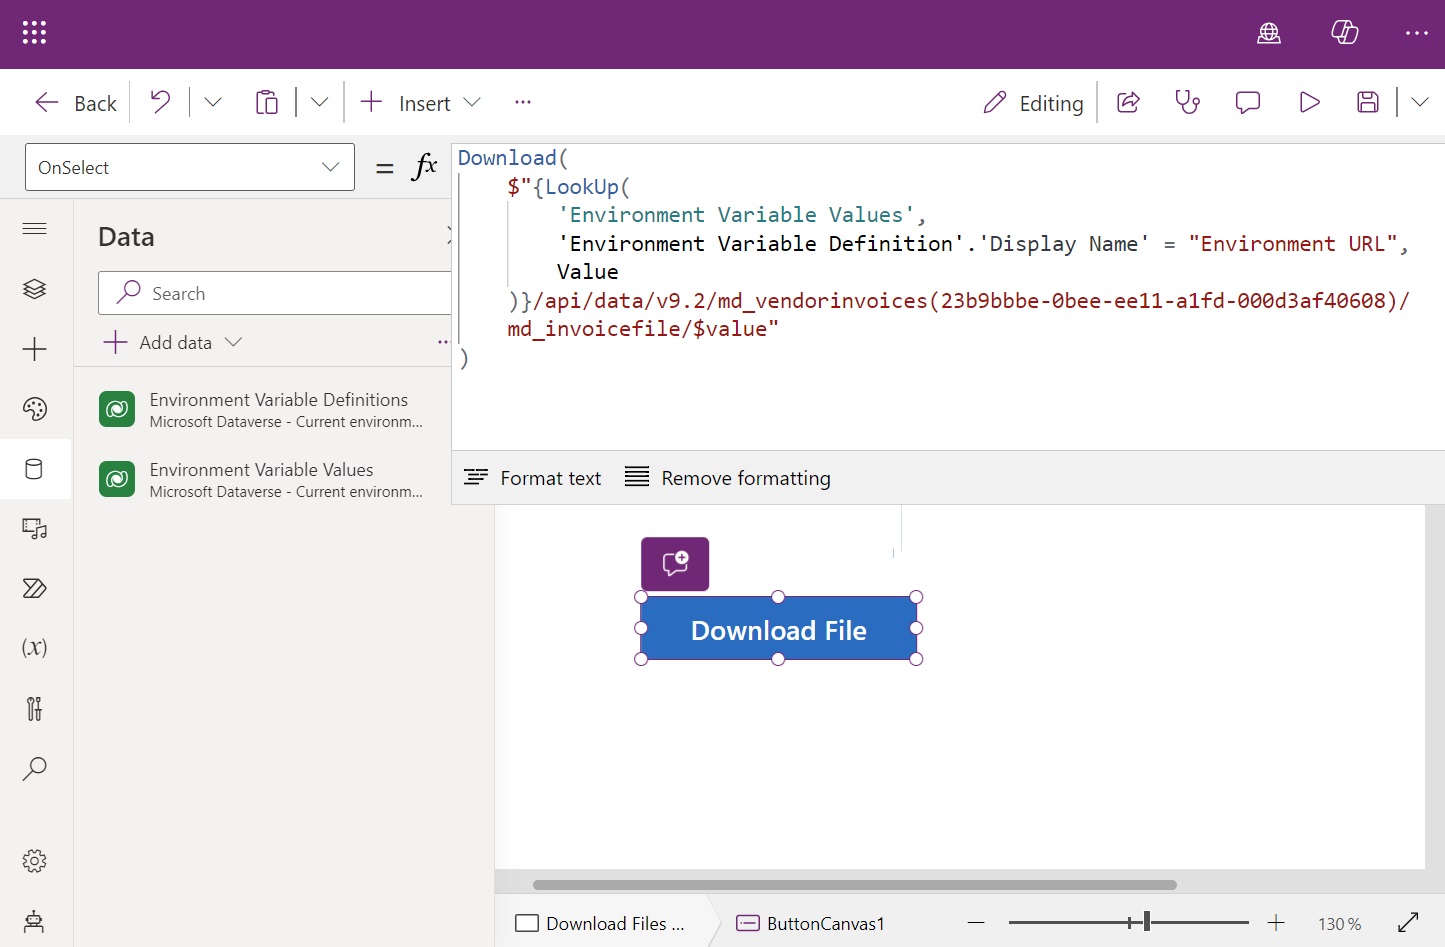Expand the Add data dropdown
Screen dimensions: 1445x947
(234, 342)
